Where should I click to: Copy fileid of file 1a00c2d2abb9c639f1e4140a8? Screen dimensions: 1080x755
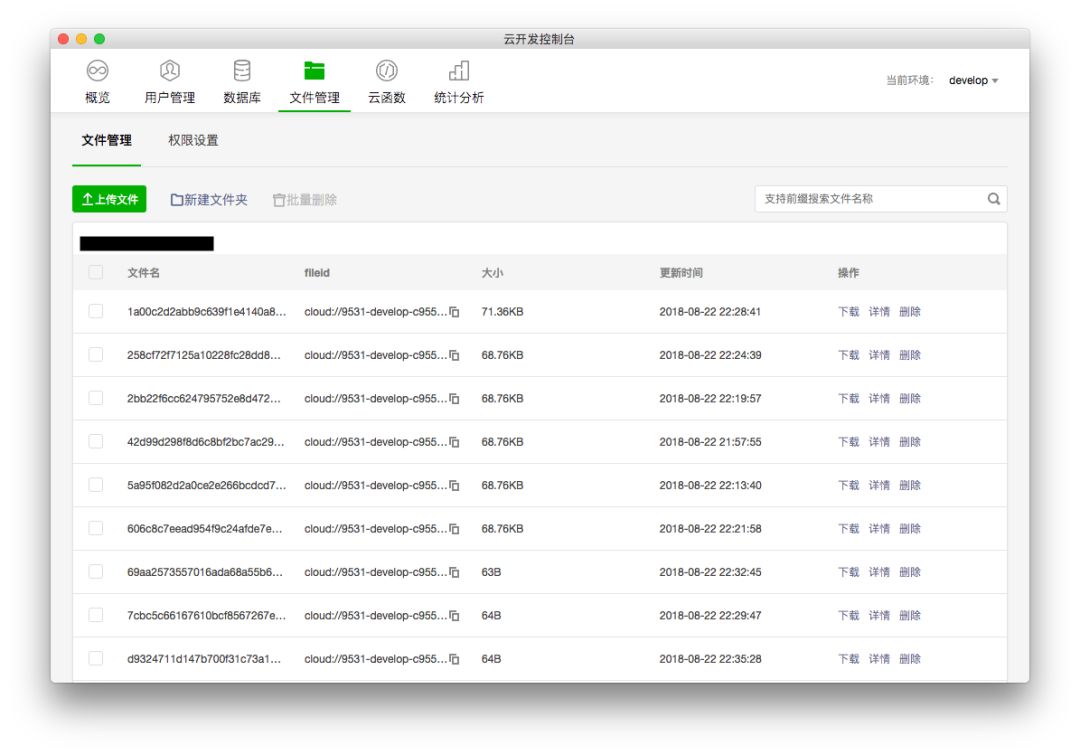455,312
